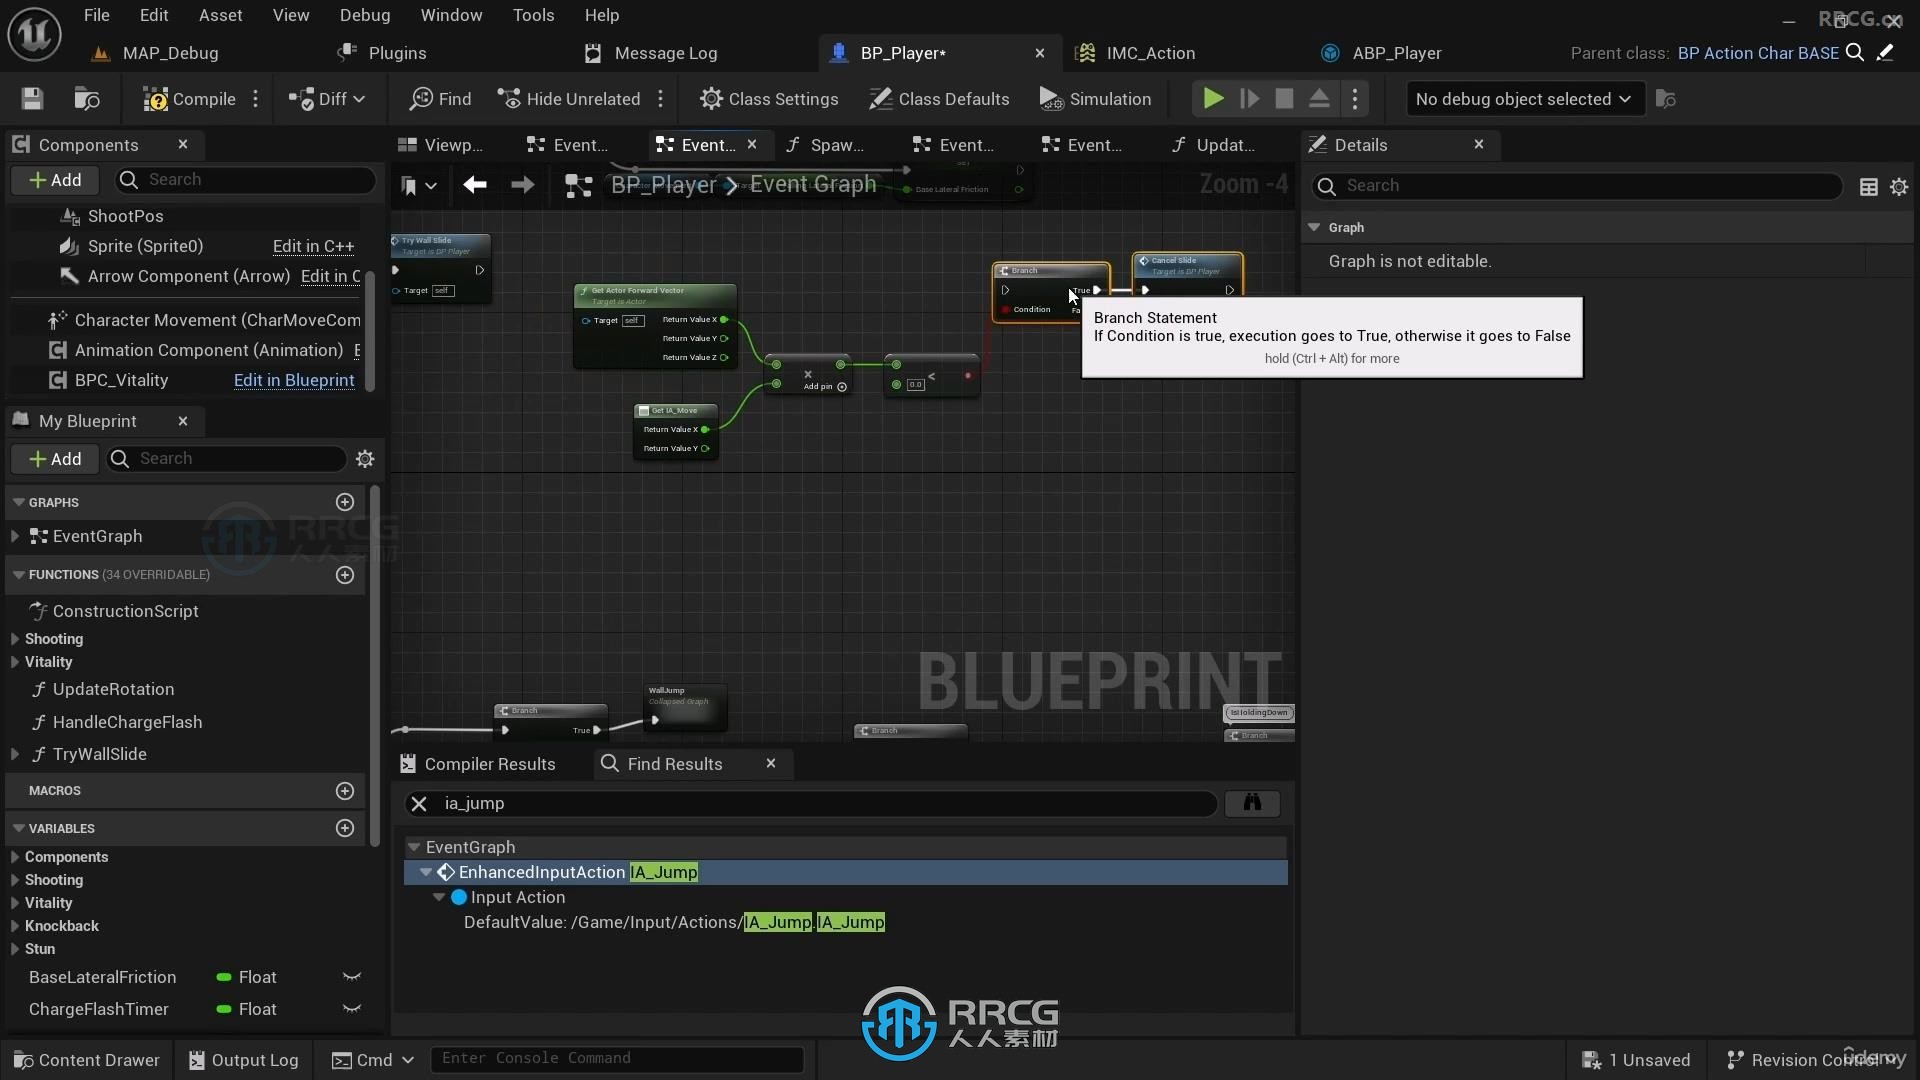Toggle visibility of EnhancedInputAction IA_Jump node
Screen dimensions: 1920x1080
click(427, 872)
